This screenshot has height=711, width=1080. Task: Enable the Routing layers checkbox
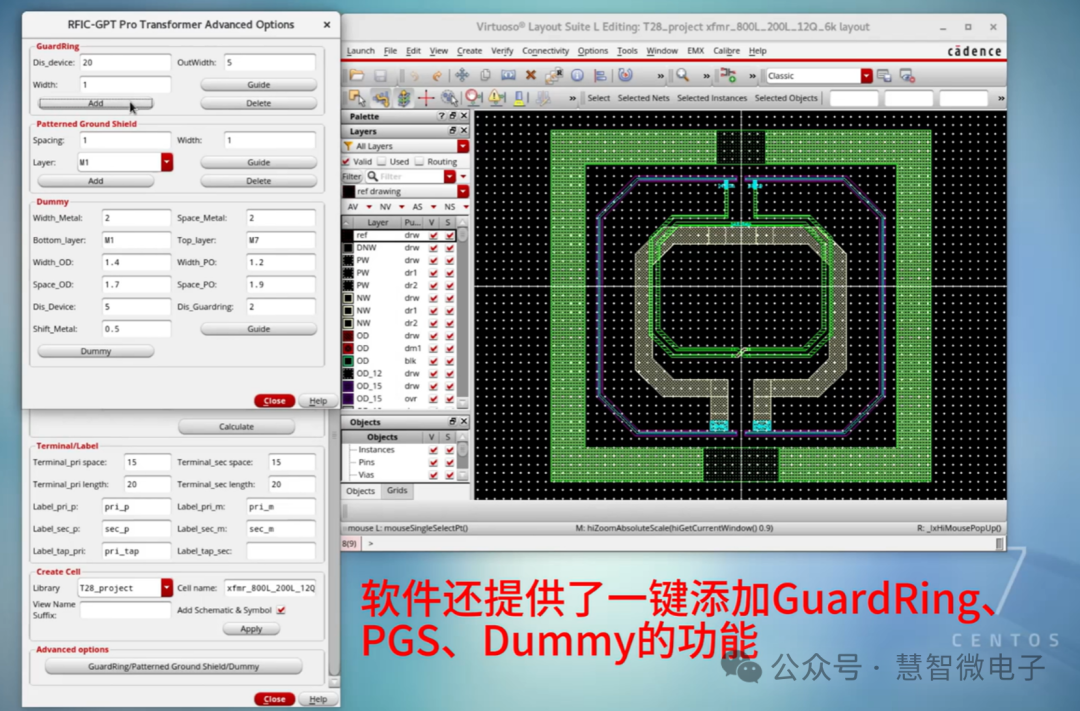419,161
